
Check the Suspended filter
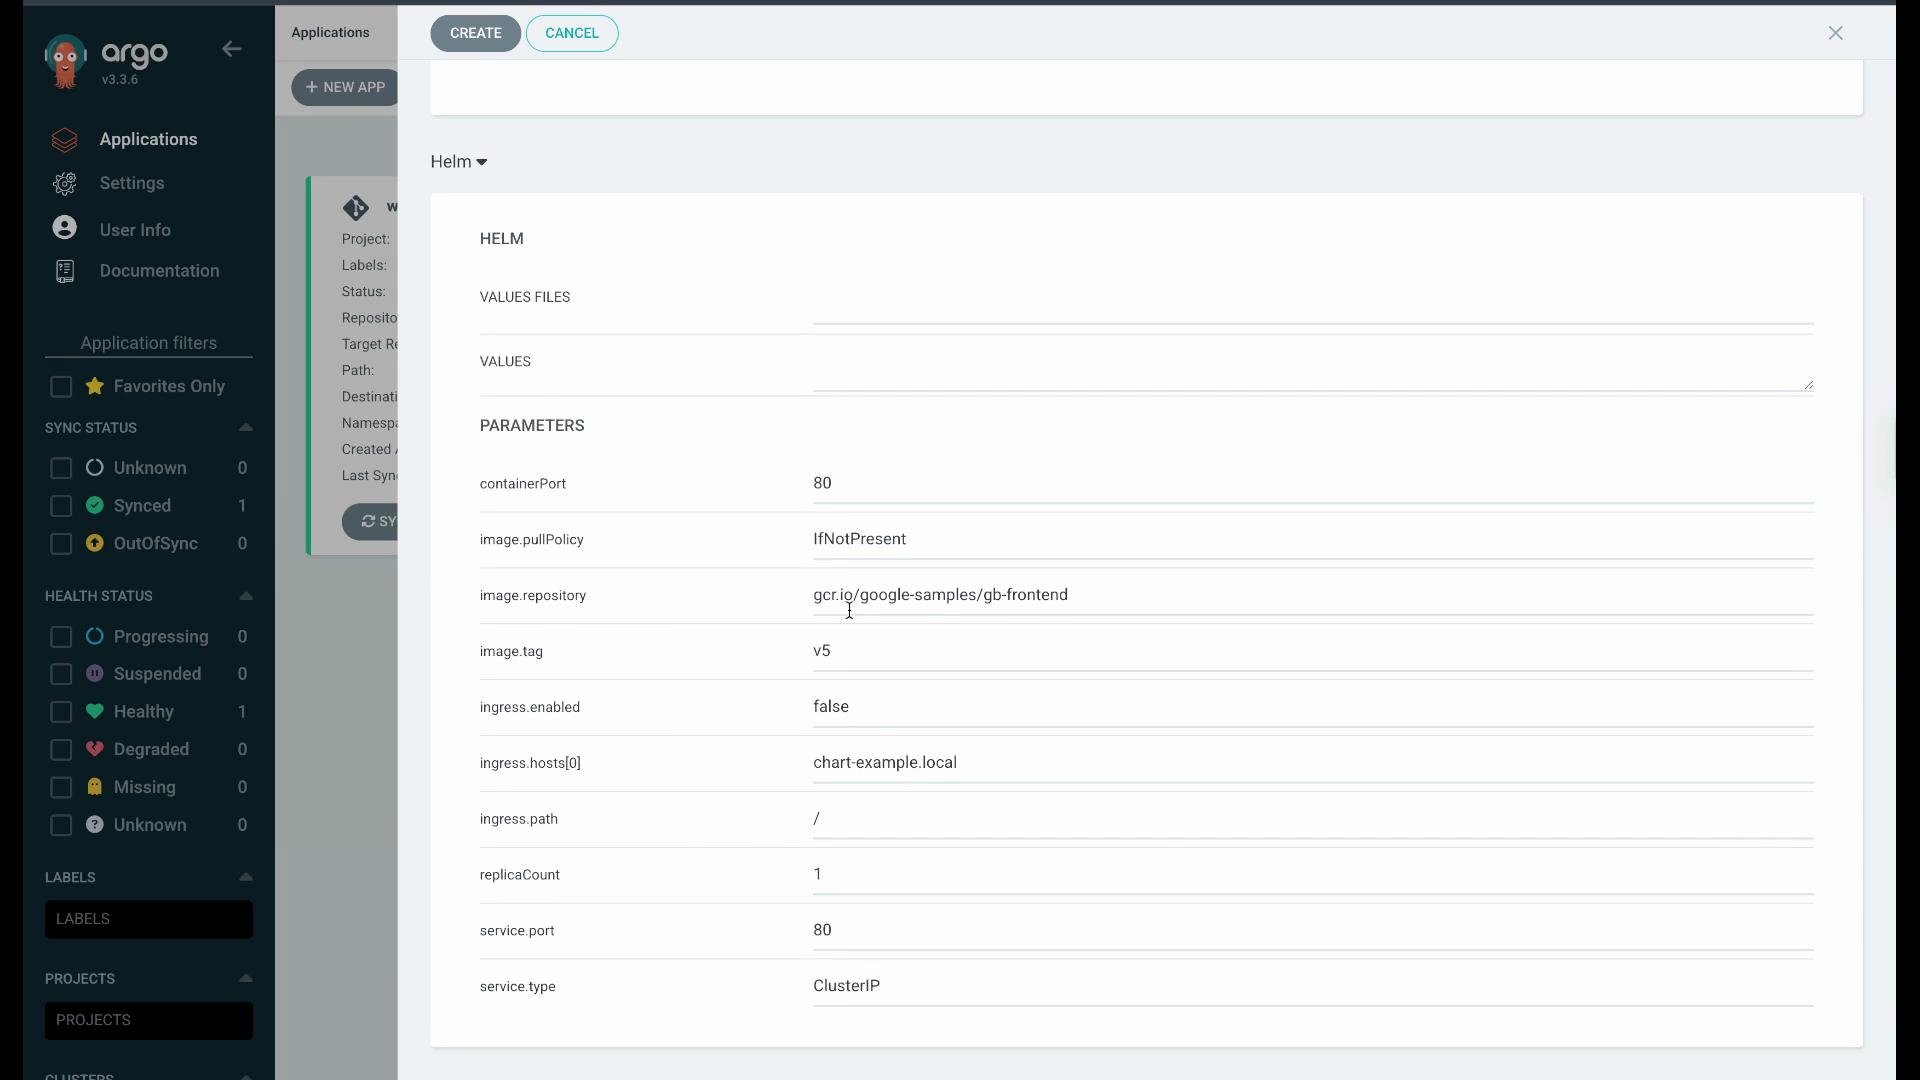pos(61,675)
